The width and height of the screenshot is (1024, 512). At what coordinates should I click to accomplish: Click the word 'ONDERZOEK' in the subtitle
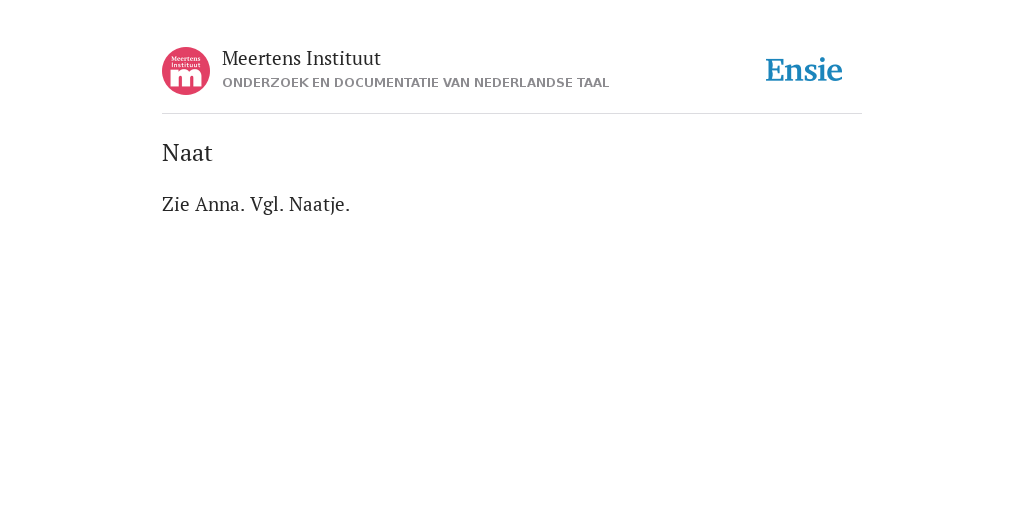265,83
